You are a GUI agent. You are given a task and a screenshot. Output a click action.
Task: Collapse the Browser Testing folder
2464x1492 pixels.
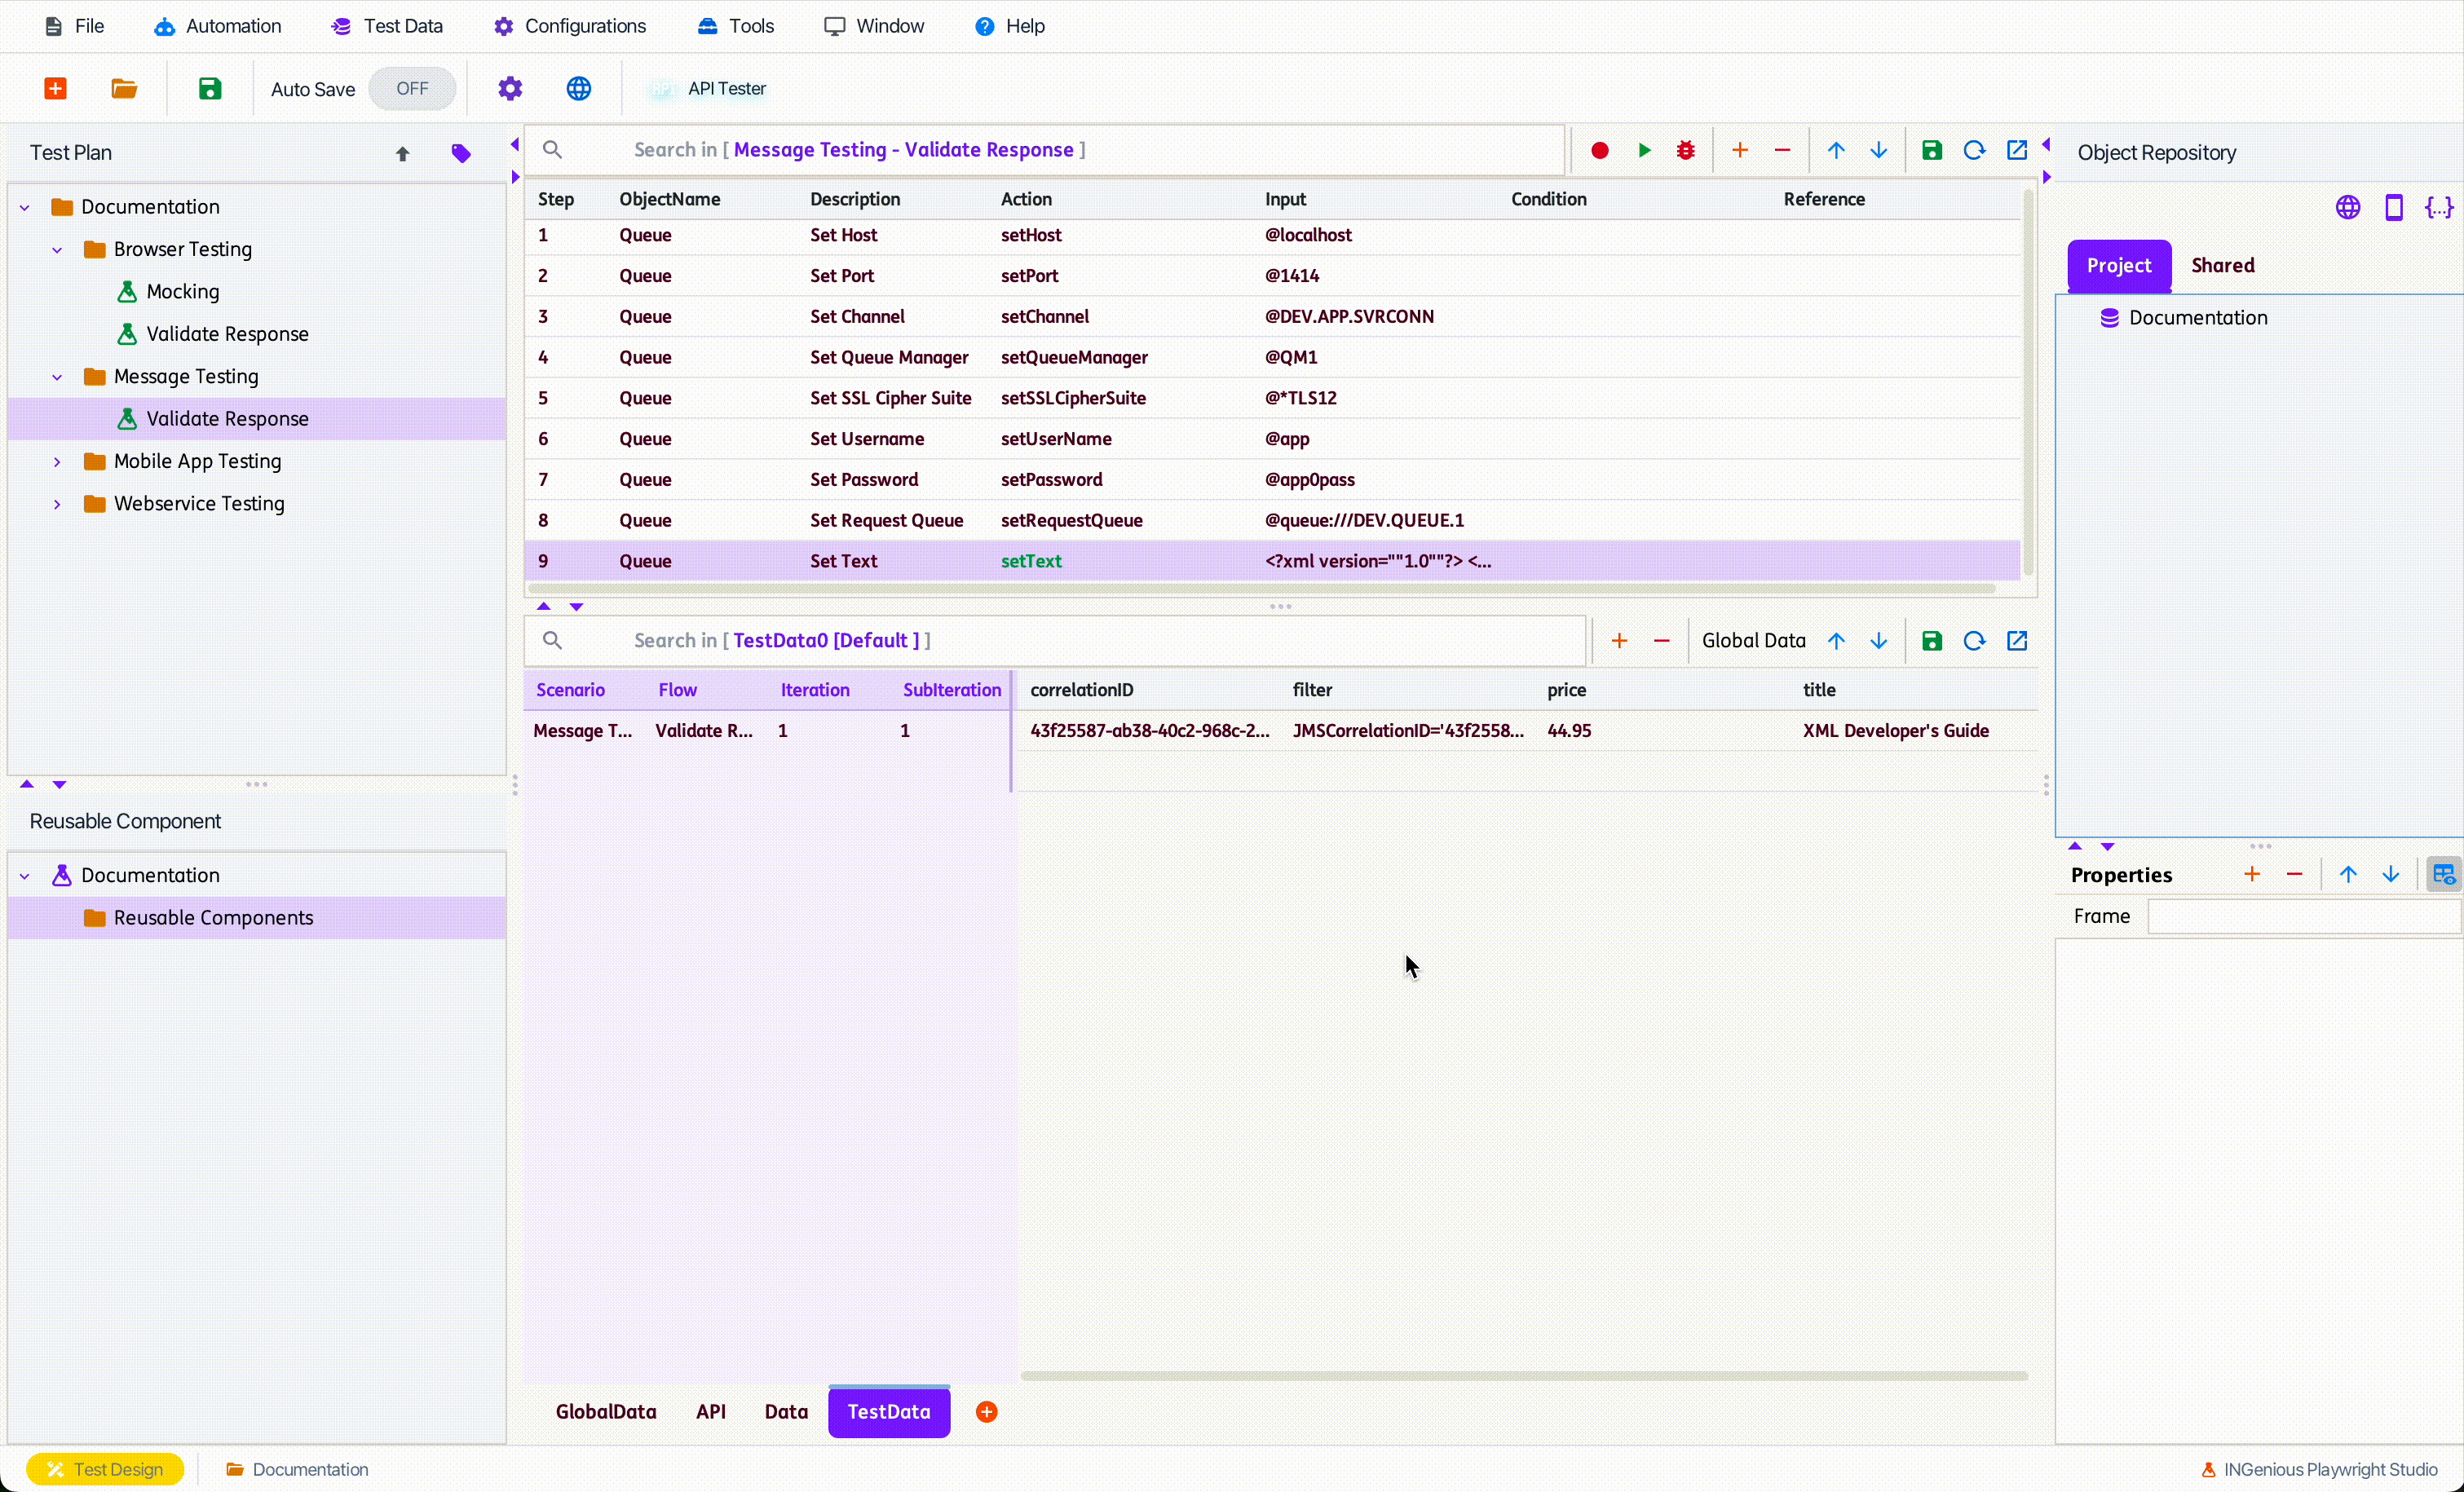pos(57,249)
